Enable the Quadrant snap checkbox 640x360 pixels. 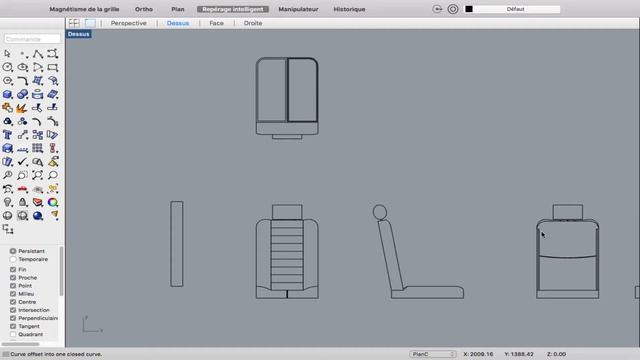click(x=13, y=334)
